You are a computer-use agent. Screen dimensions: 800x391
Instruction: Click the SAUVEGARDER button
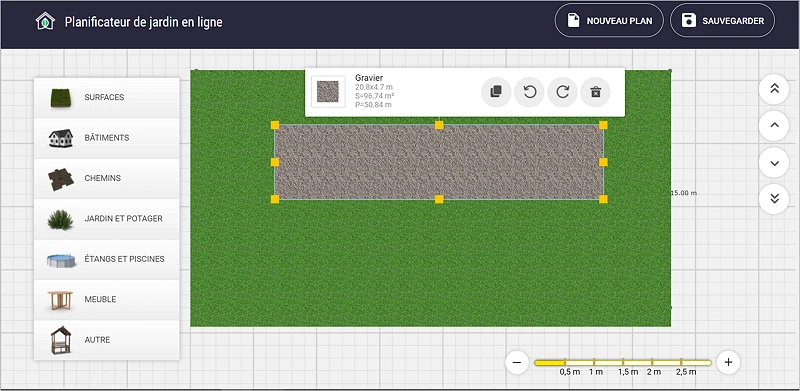click(722, 21)
